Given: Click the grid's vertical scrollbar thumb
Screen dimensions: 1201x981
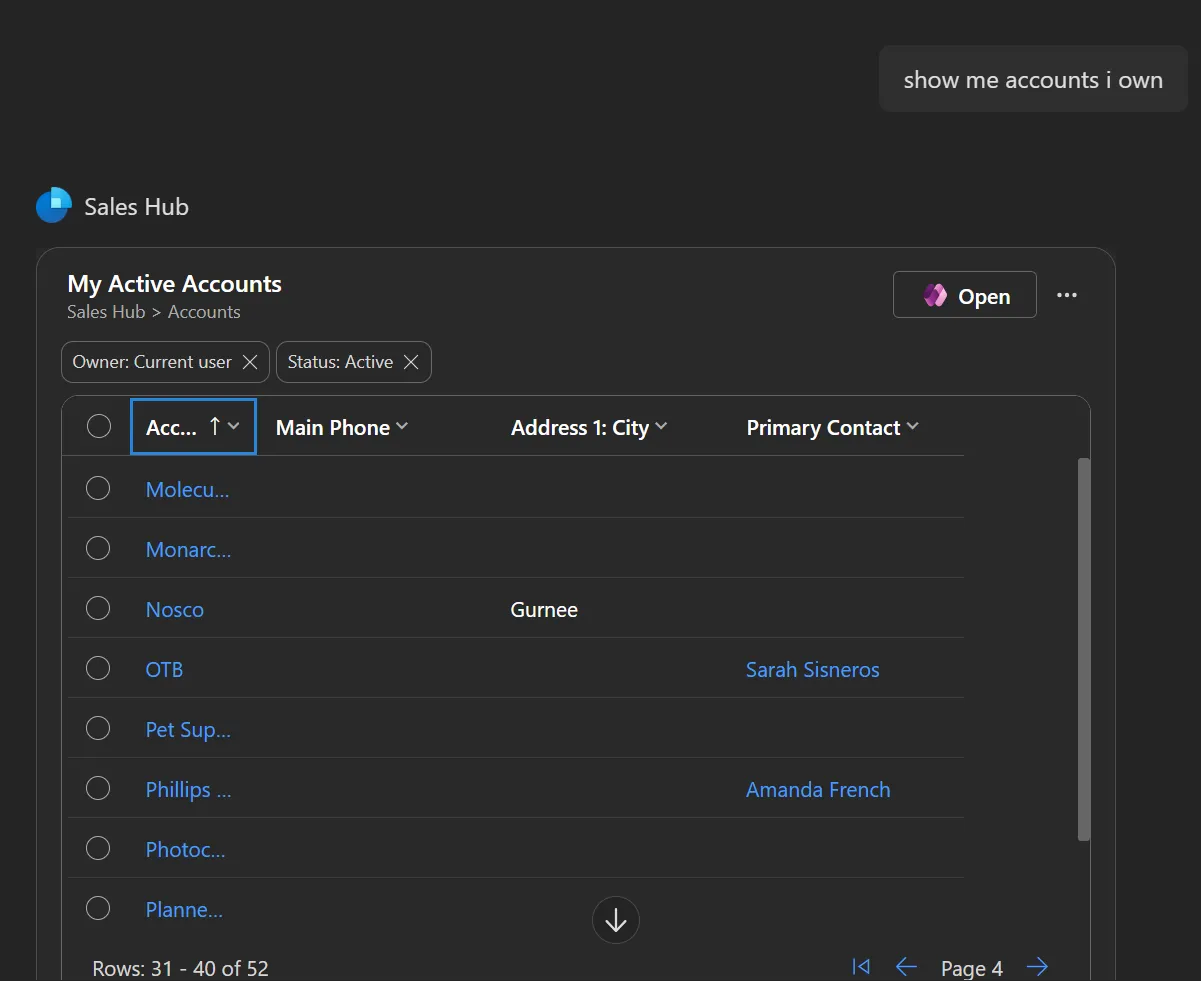Looking at the screenshot, I should tap(1084, 650).
